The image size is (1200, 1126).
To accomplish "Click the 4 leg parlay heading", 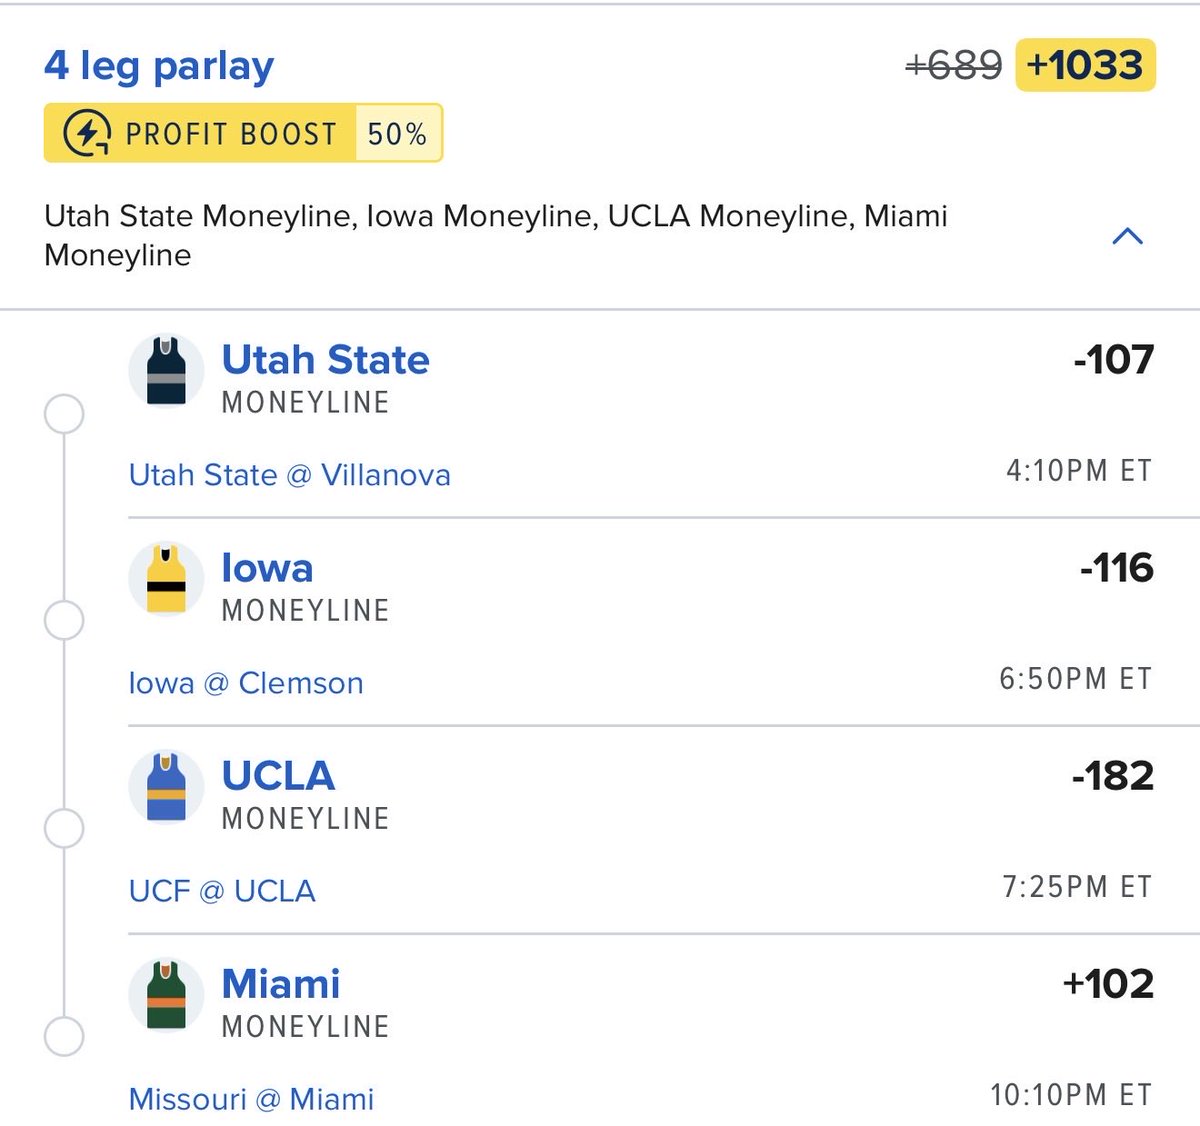I will [x=159, y=66].
